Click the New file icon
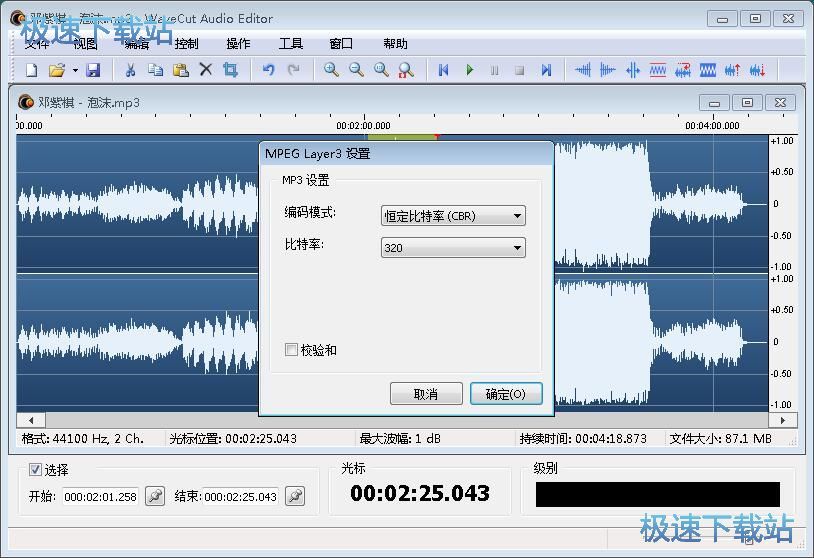Image resolution: width=814 pixels, height=558 pixels. tap(32, 70)
